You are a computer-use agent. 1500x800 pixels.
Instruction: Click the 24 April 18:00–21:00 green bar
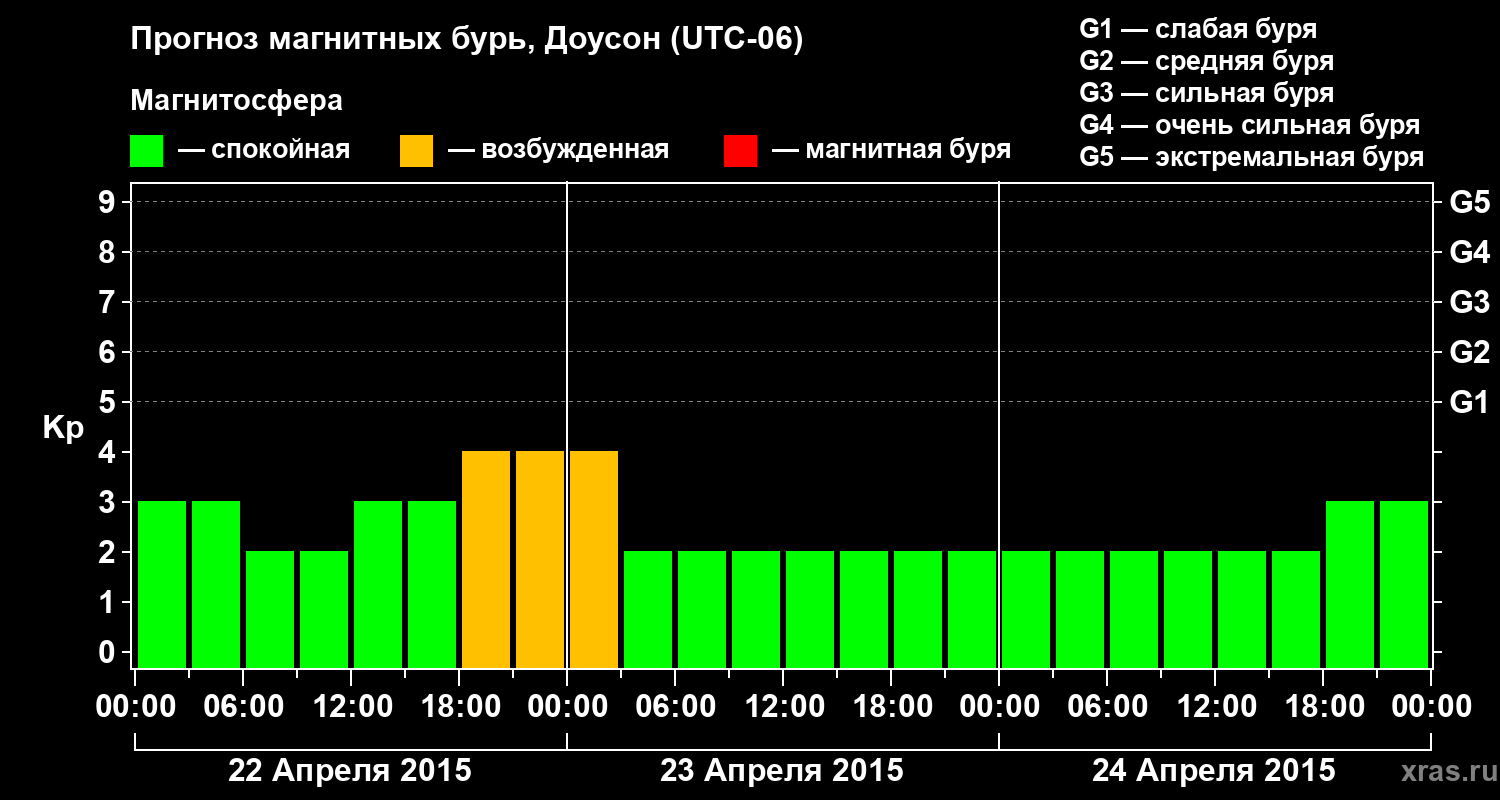1350,584
